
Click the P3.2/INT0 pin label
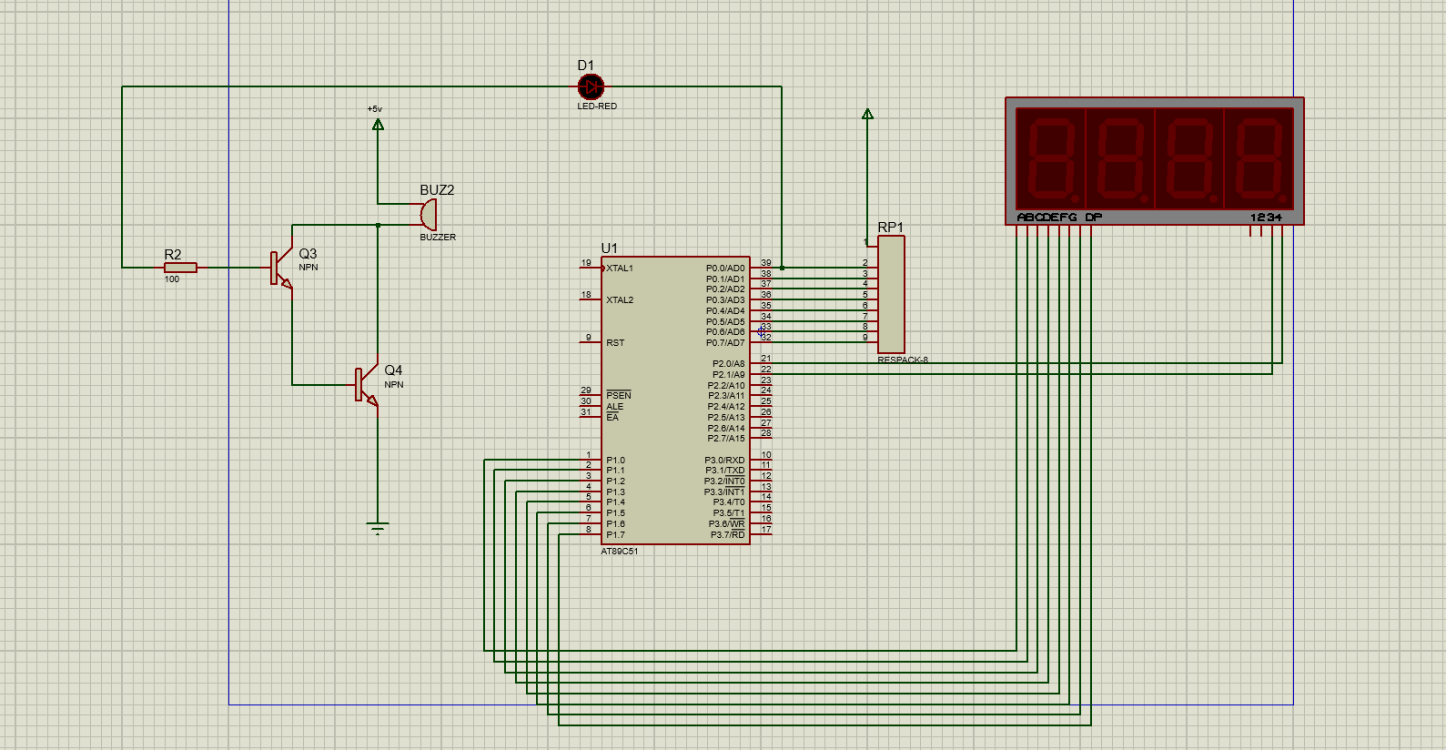(x=725, y=481)
